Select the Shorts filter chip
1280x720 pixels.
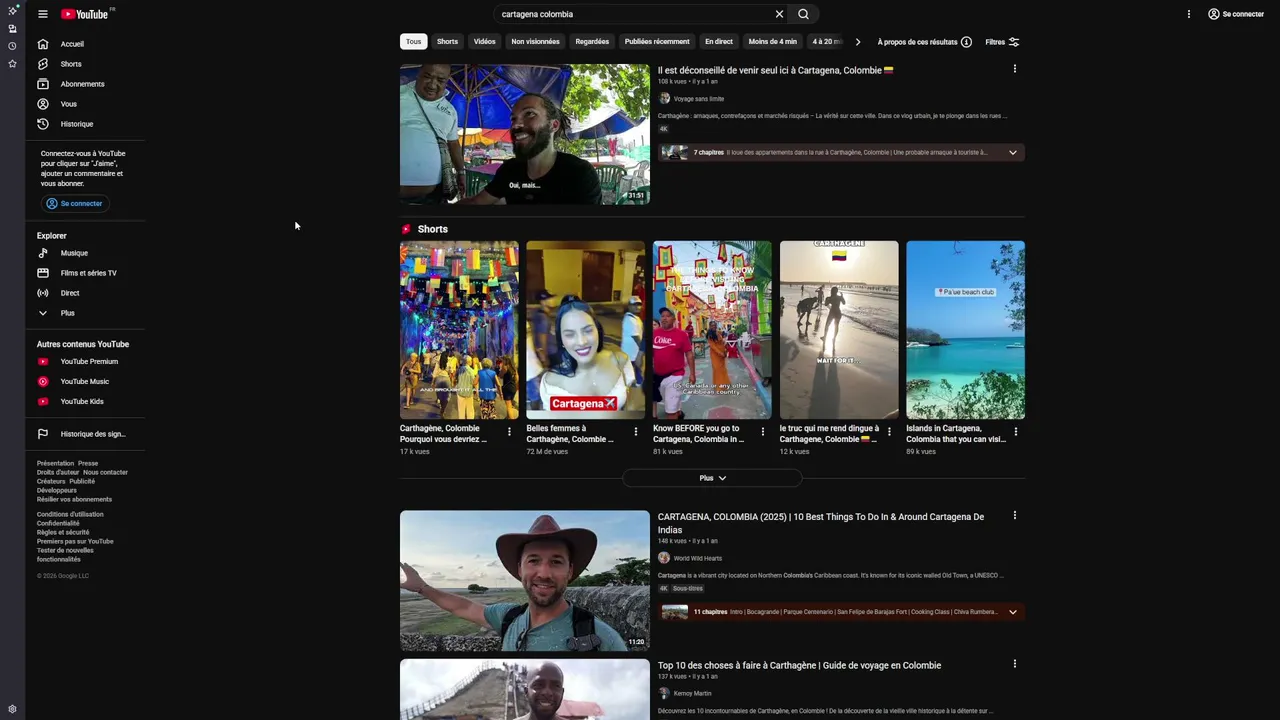(x=447, y=42)
